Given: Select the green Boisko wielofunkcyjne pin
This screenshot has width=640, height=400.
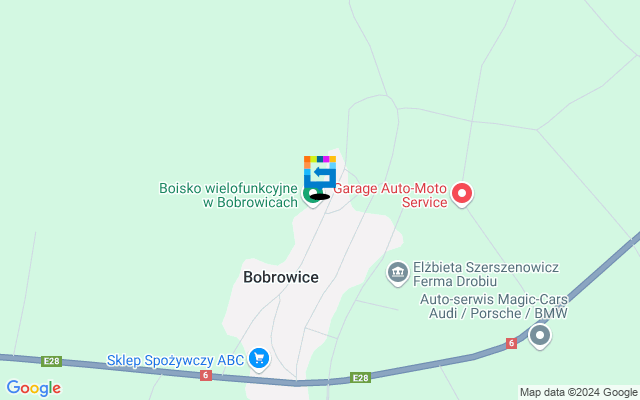Looking at the screenshot, I should tap(313, 195).
